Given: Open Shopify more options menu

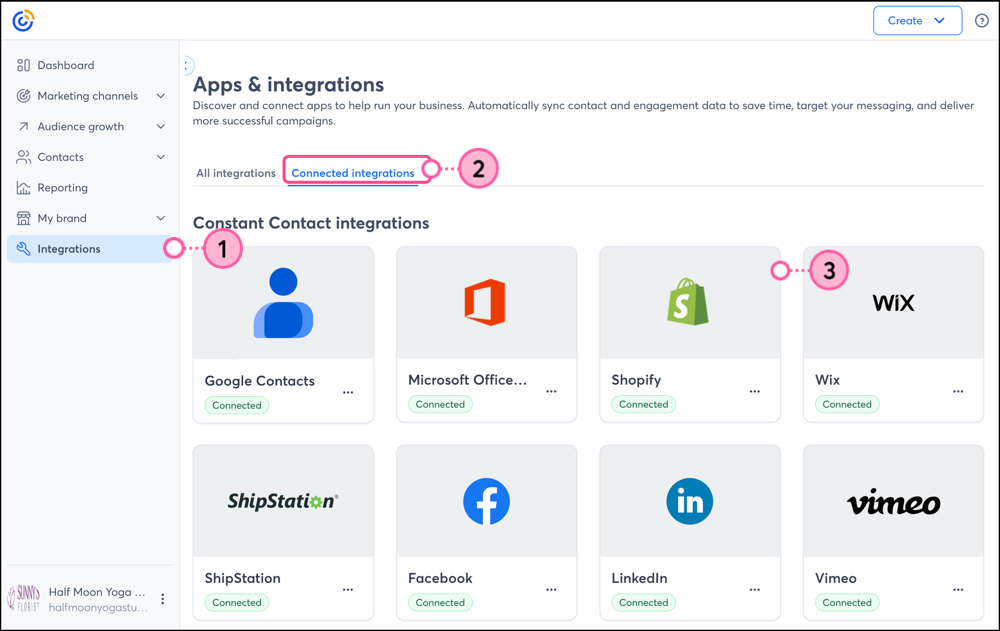Looking at the screenshot, I should (x=754, y=391).
